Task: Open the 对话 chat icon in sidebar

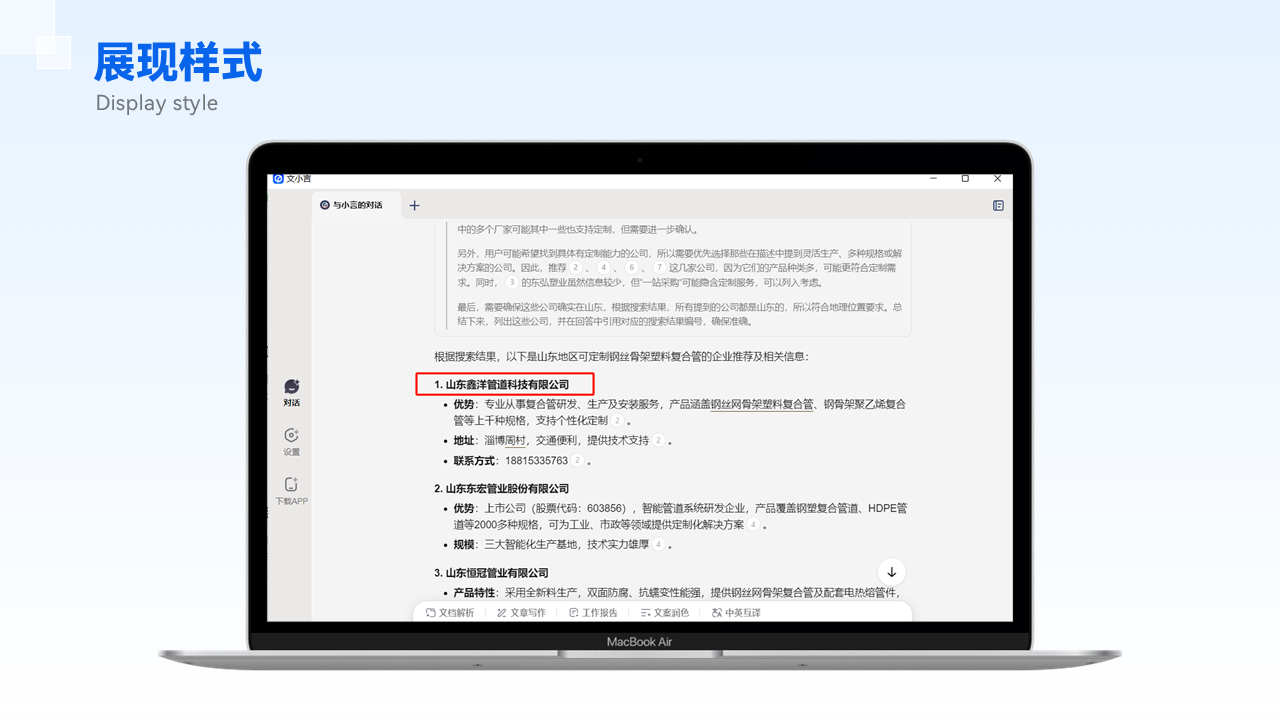Action: (291, 387)
